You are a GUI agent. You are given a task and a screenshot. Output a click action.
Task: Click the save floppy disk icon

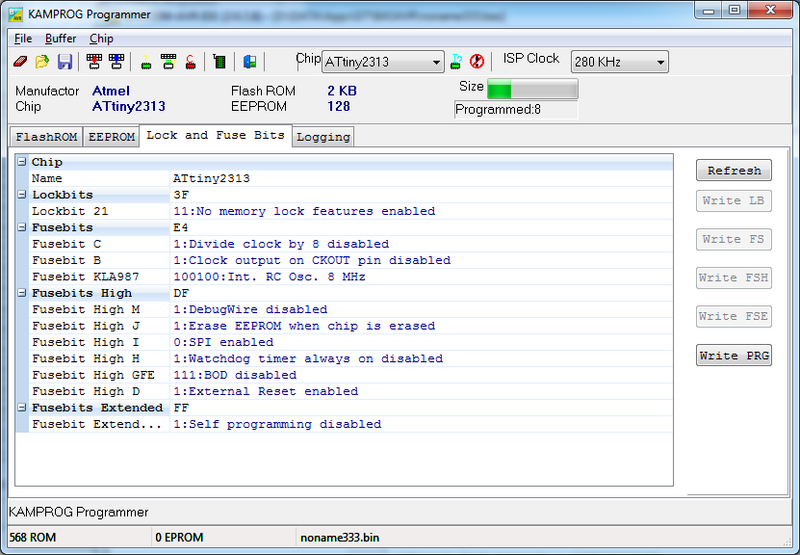pos(65,62)
